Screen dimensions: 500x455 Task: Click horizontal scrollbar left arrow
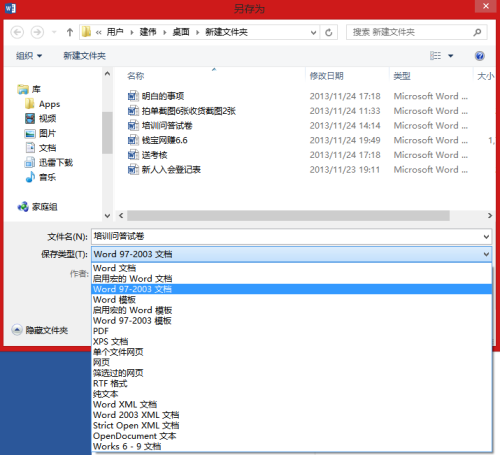121,216
